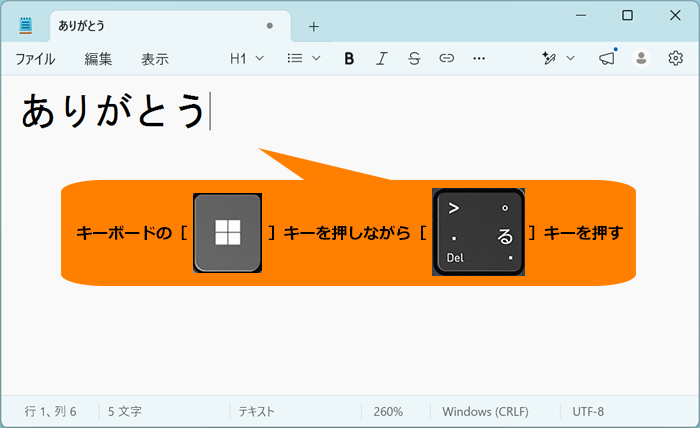Click the UTF-8 encoding entry

coord(588,411)
